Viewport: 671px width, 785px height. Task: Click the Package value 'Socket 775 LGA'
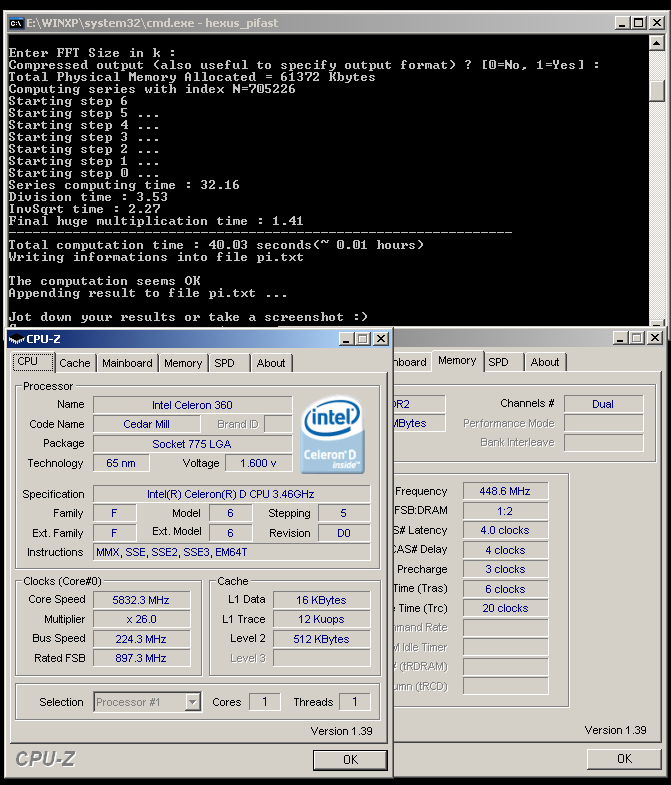pyautogui.click(x=192, y=444)
